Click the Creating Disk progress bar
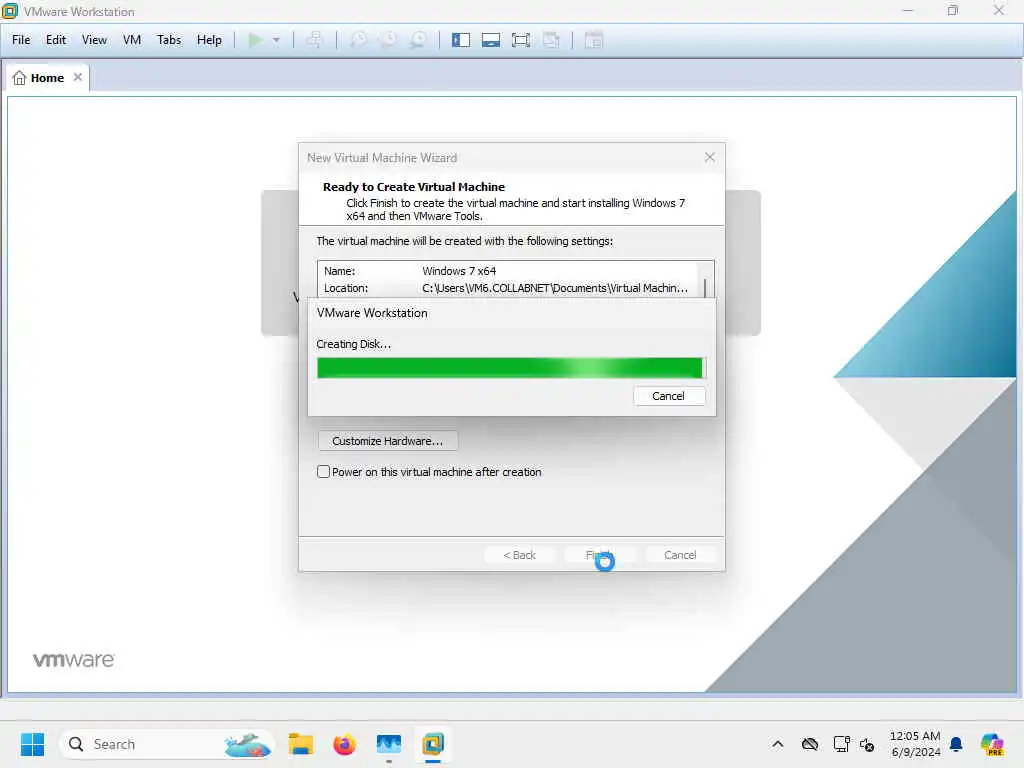This screenshot has width=1024, height=768. [511, 368]
